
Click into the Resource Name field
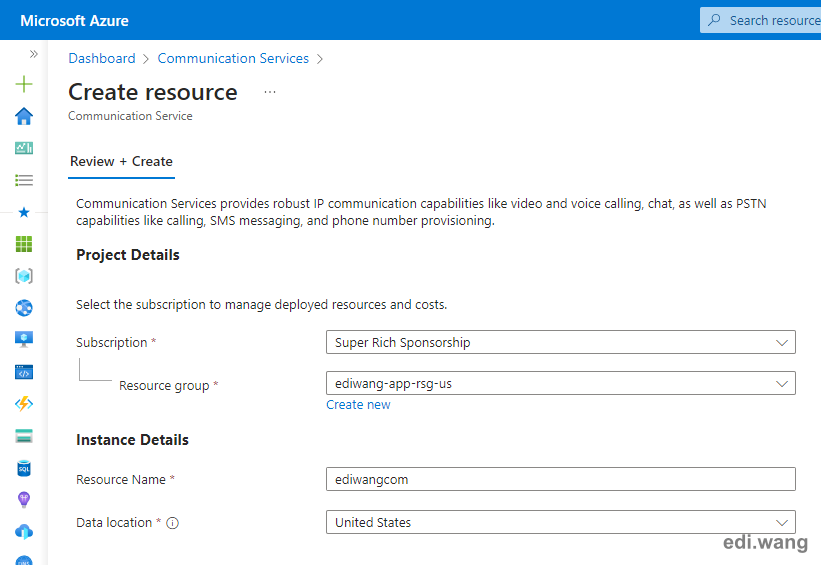(x=561, y=479)
